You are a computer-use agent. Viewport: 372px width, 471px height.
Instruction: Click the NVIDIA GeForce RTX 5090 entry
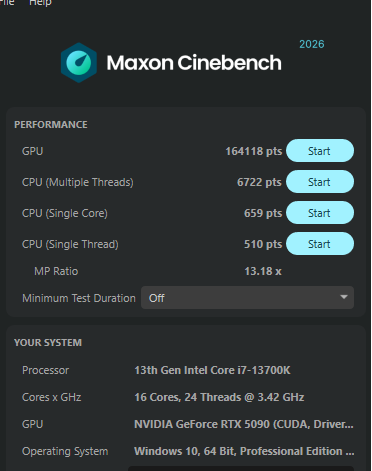(x=244, y=424)
